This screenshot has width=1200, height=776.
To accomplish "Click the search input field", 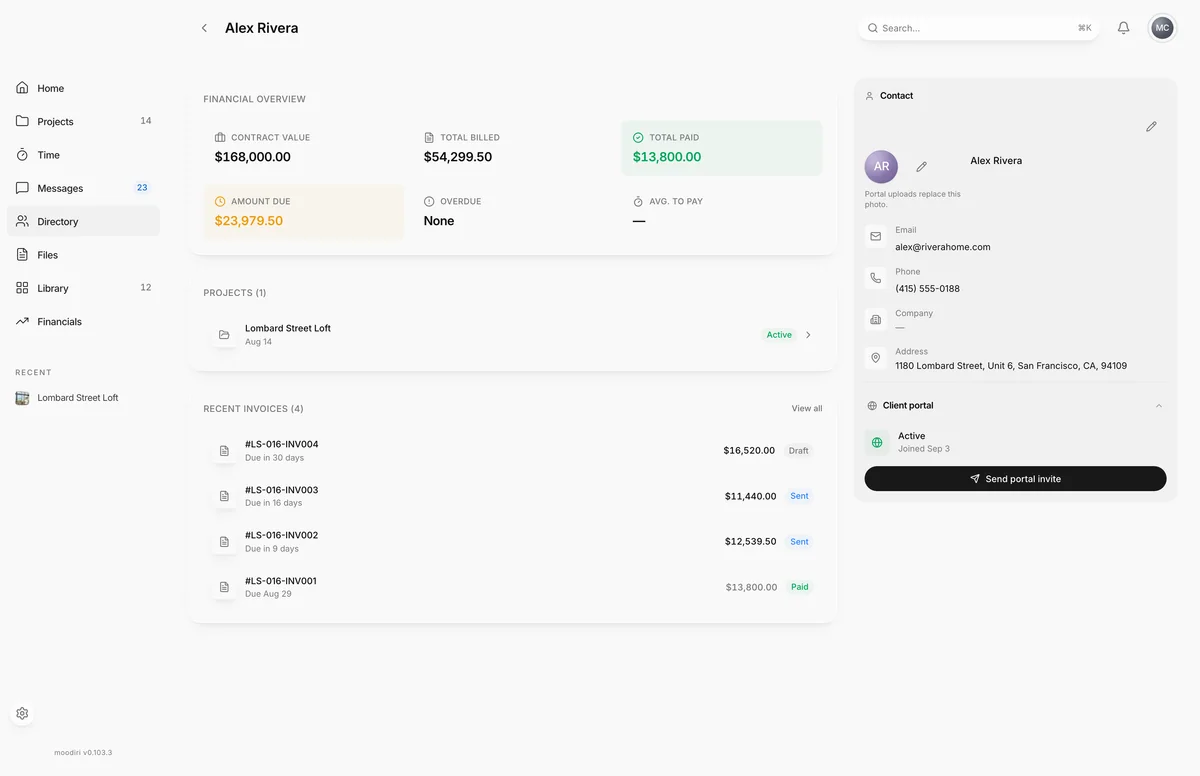I will pos(978,28).
